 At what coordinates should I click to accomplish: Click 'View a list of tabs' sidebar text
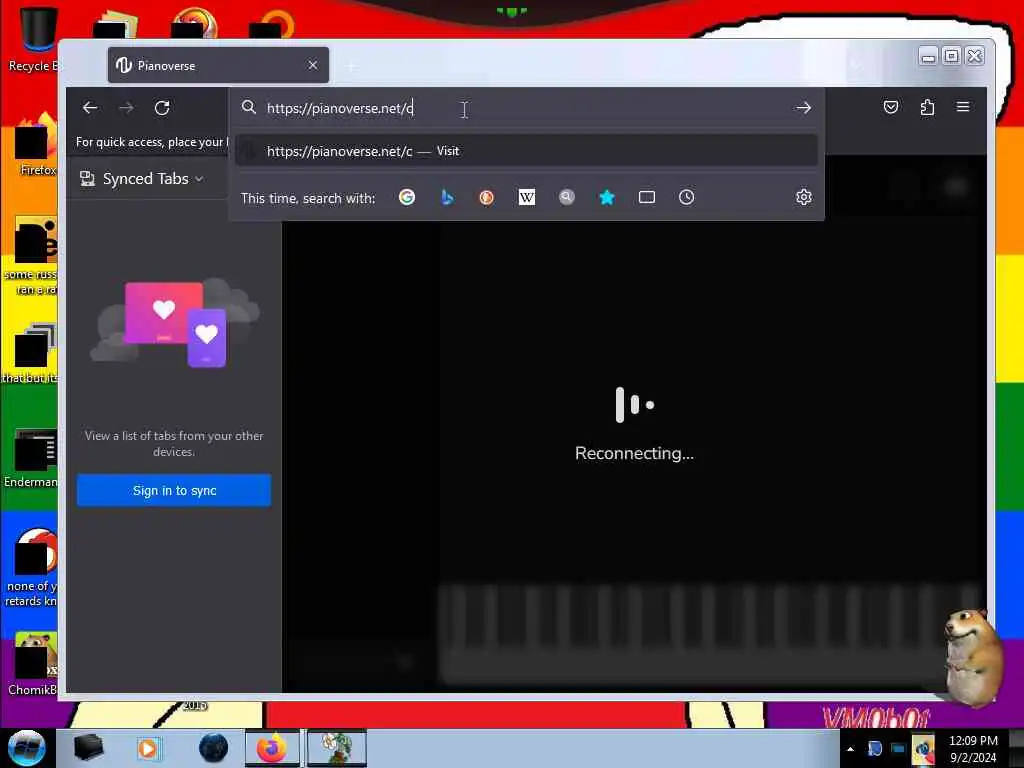point(174,443)
